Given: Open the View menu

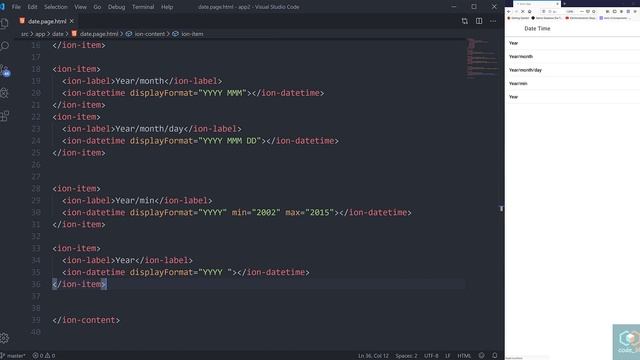Looking at the screenshot, I should (x=80, y=7).
